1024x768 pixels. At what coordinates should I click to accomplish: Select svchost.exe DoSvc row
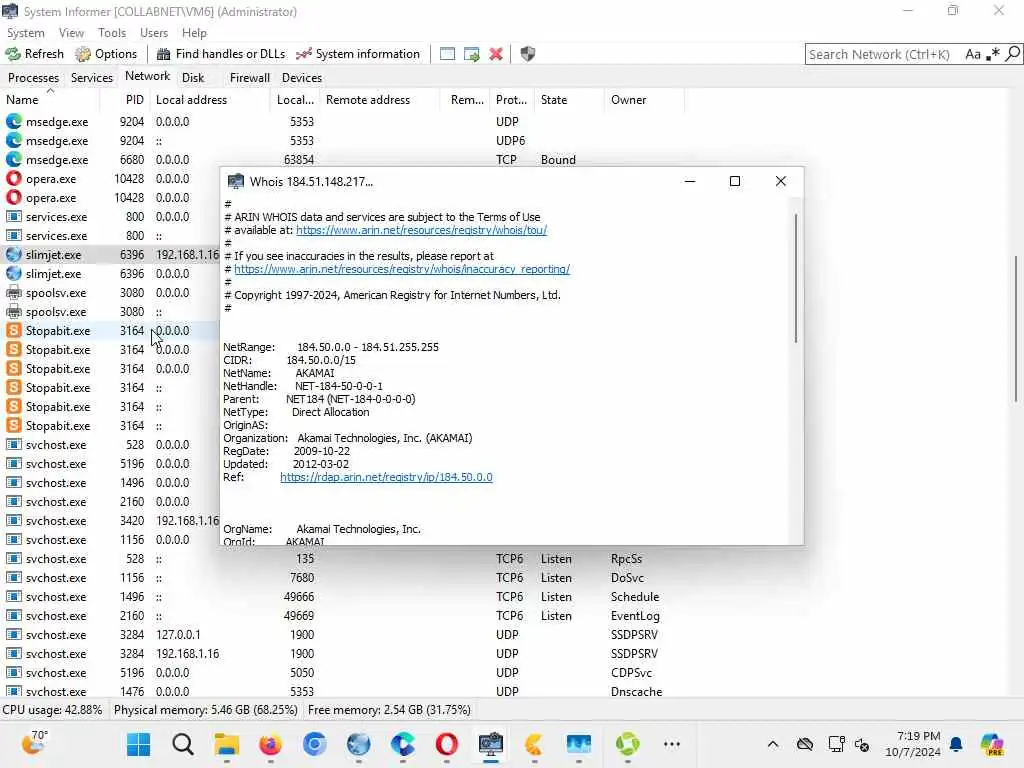(343, 578)
